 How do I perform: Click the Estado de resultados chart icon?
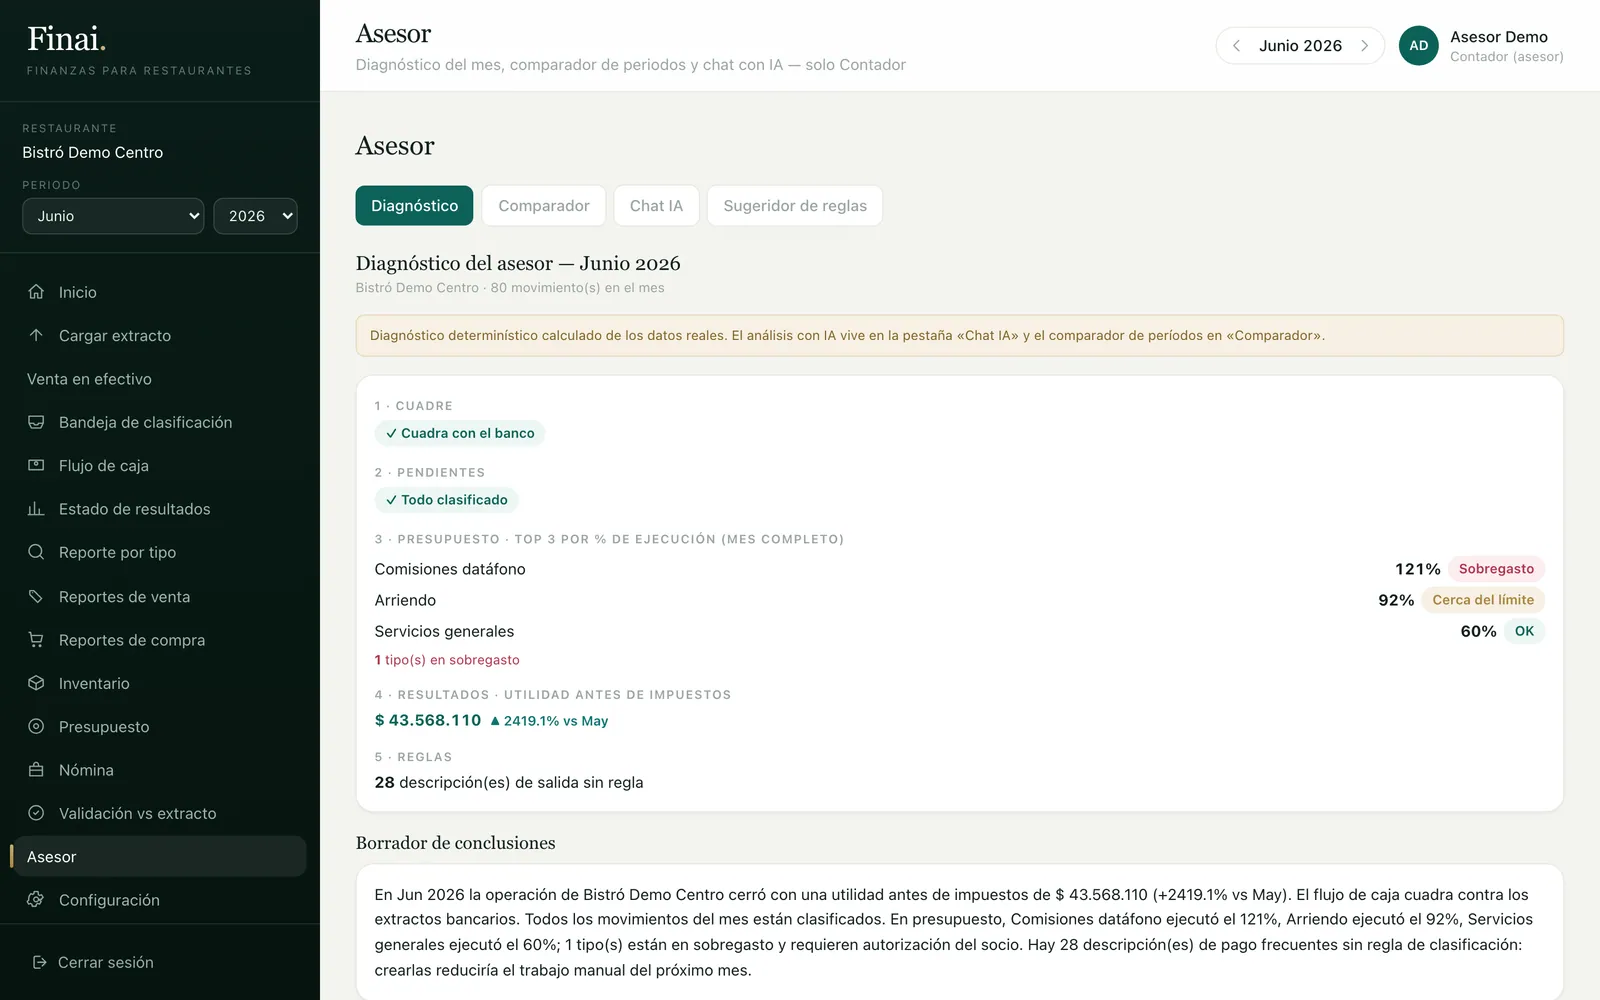(x=36, y=509)
